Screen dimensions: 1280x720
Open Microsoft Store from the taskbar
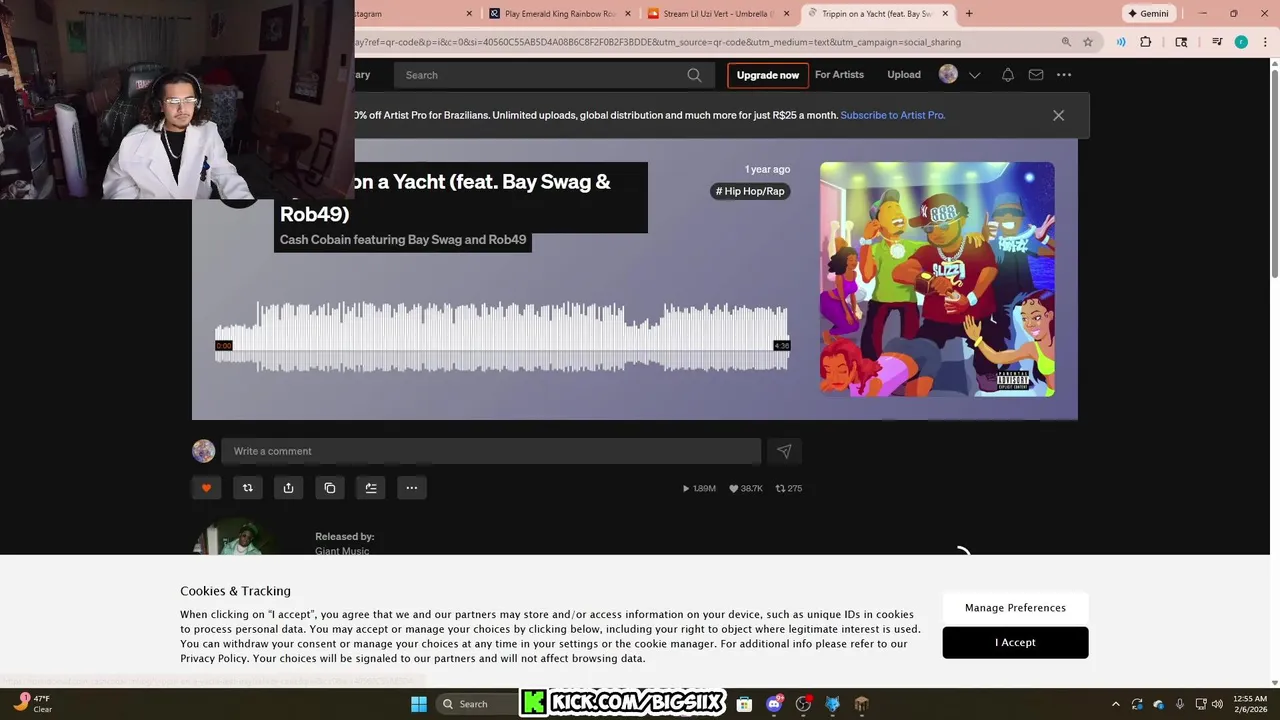click(x=744, y=704)
